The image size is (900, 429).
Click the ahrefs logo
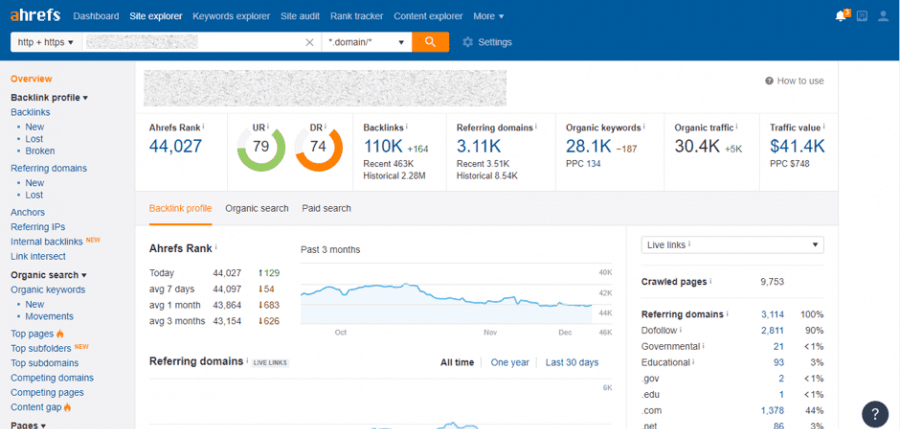[x=35, y=16]
